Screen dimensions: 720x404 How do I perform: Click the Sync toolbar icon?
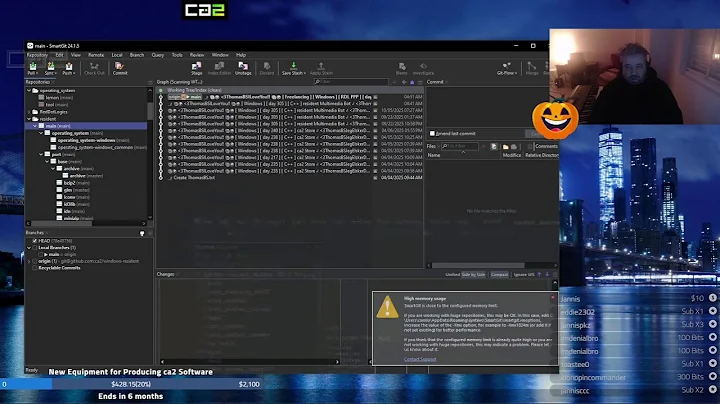point(51,68)
